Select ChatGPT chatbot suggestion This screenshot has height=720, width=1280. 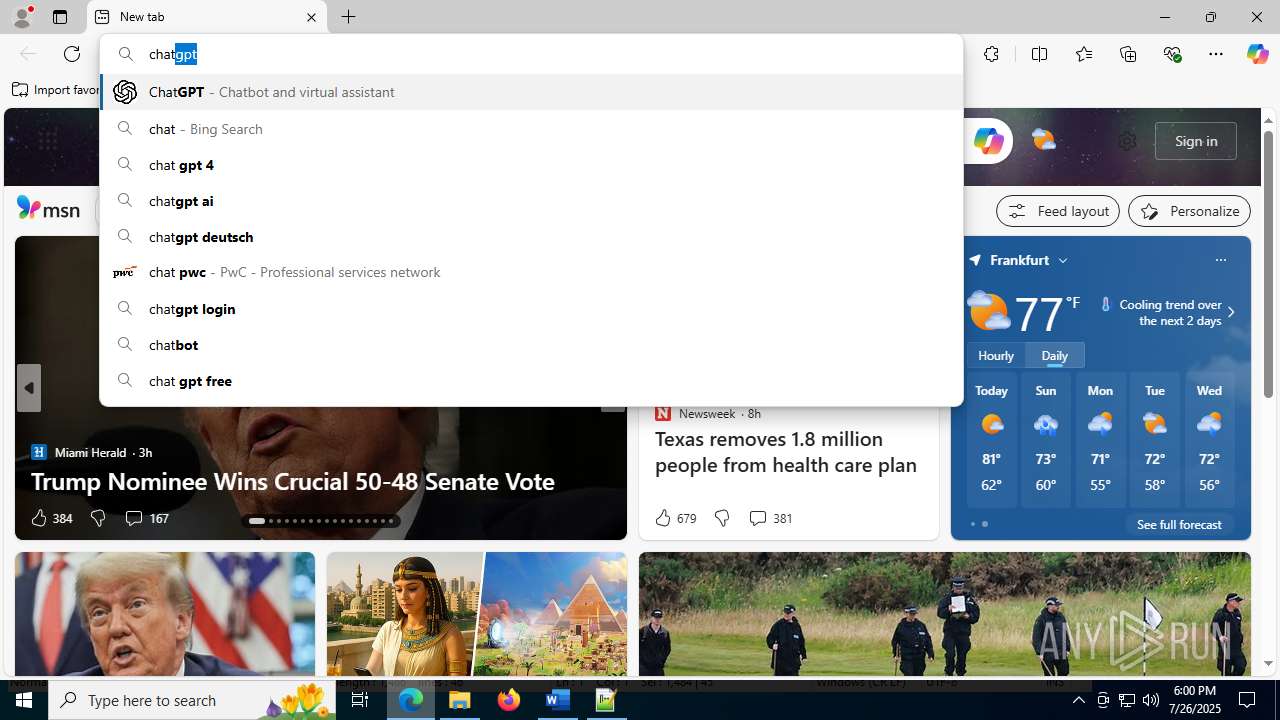pos(531,92)
